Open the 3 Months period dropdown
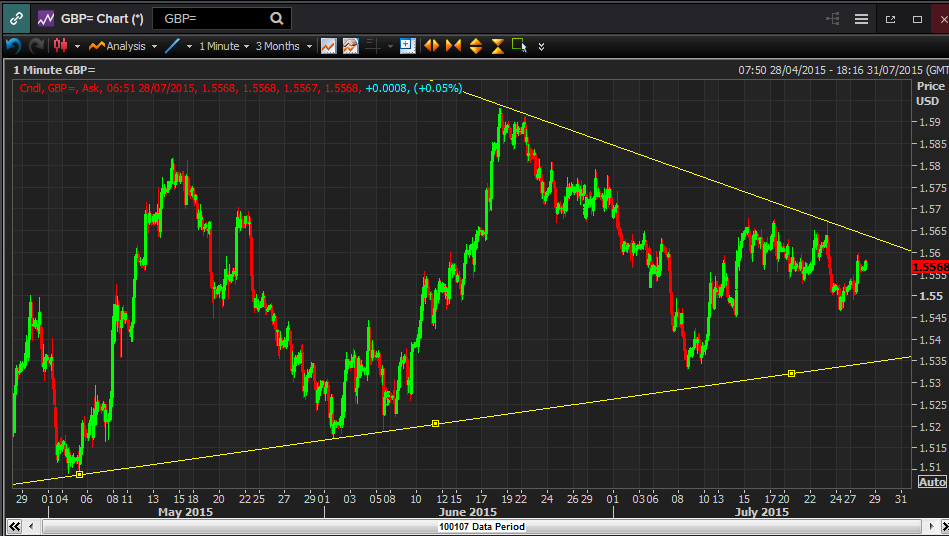949x536 pixels. (284, 46)
